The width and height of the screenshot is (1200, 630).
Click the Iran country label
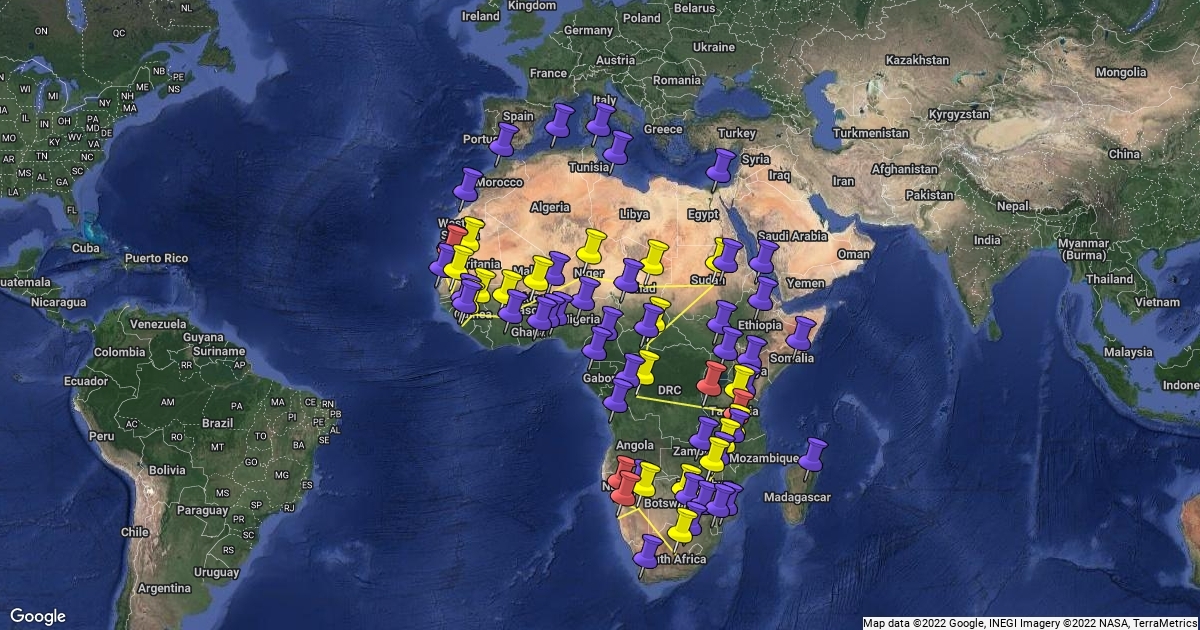coord(843,181)
